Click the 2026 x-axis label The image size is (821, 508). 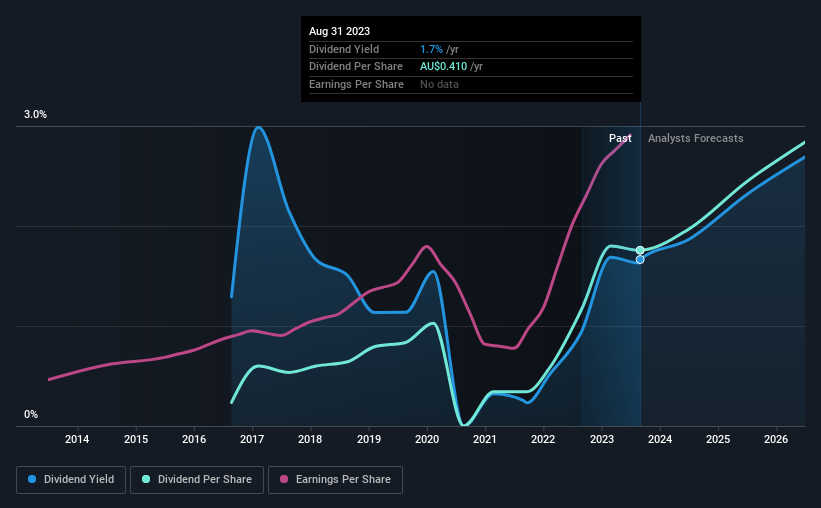coord(776,439)
